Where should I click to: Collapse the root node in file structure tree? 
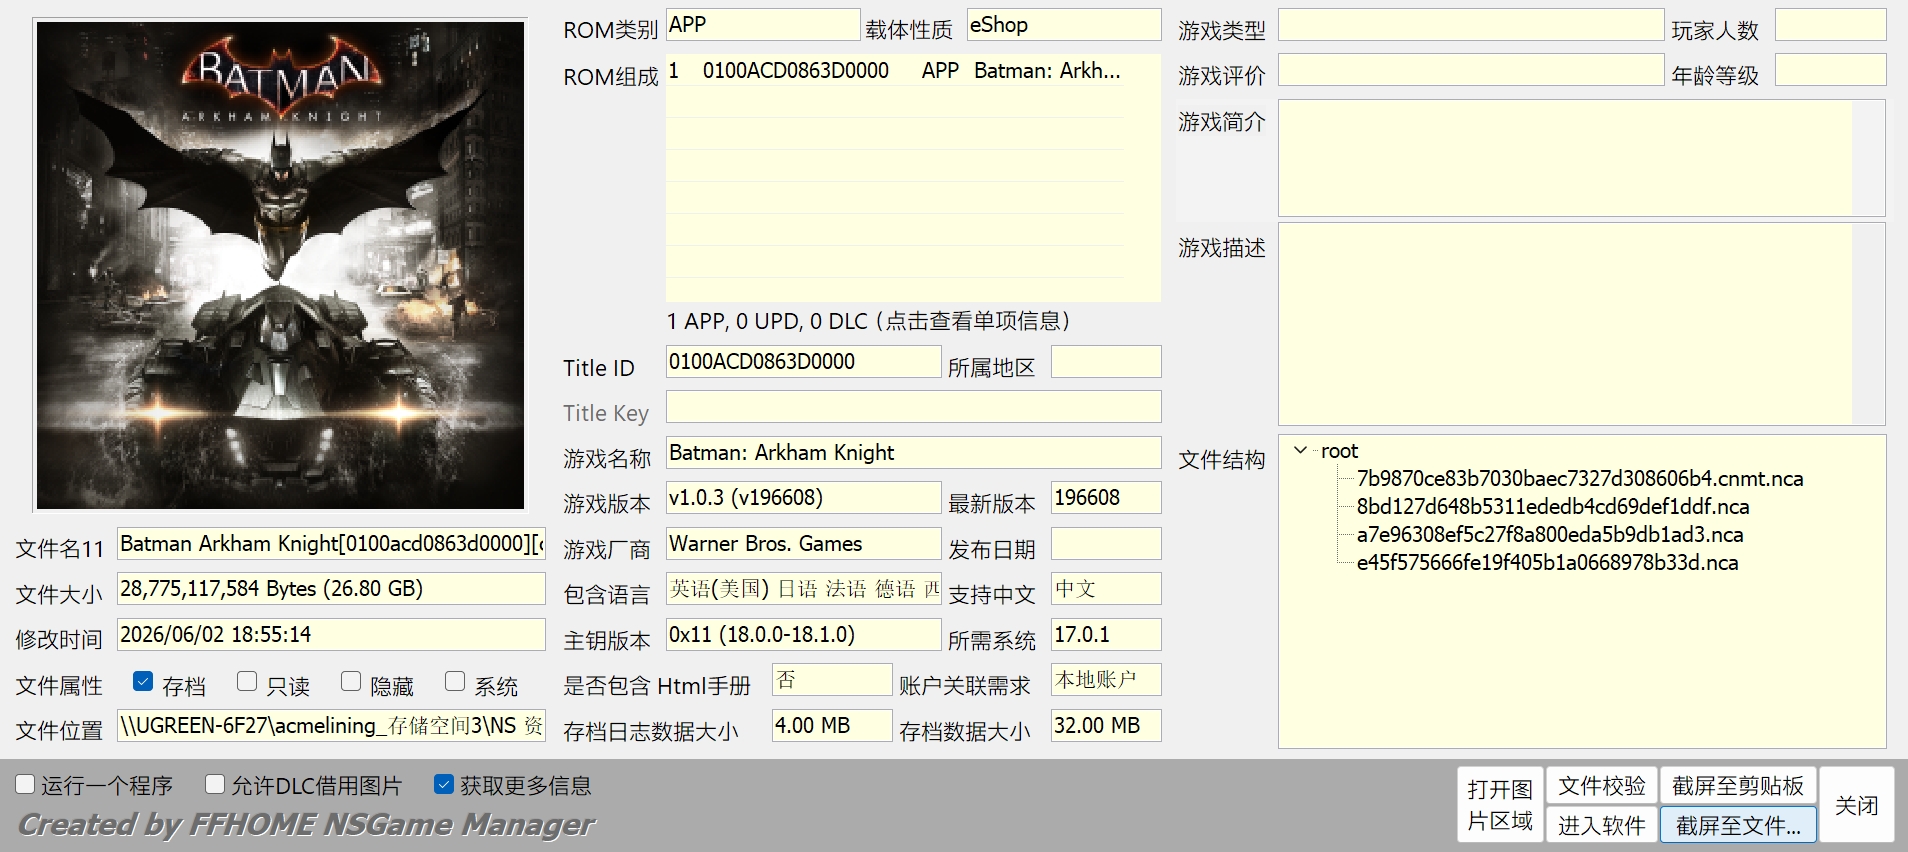tap(1301, 451)
